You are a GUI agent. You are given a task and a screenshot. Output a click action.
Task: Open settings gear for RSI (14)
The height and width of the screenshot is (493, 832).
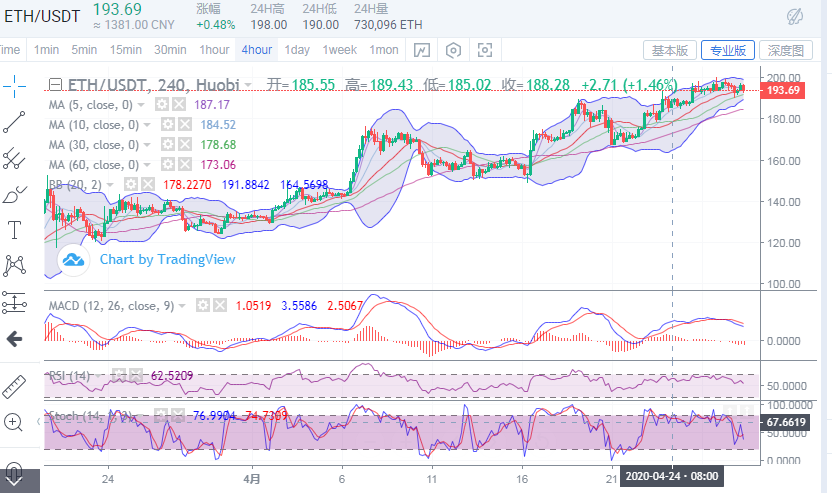119,375
